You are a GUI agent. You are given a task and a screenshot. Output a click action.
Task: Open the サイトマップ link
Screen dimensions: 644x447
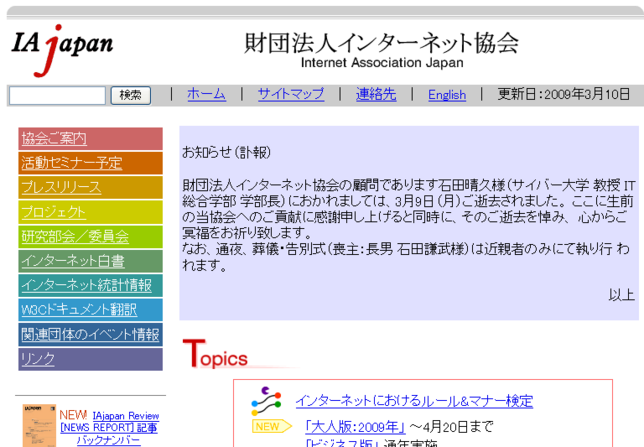[x=291, y=94]
